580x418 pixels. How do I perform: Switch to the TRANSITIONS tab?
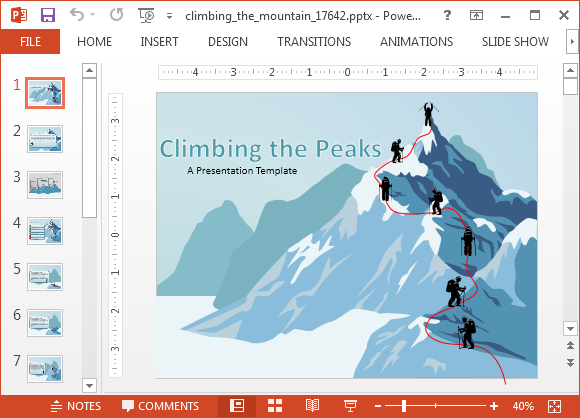(x=314, y=41)
